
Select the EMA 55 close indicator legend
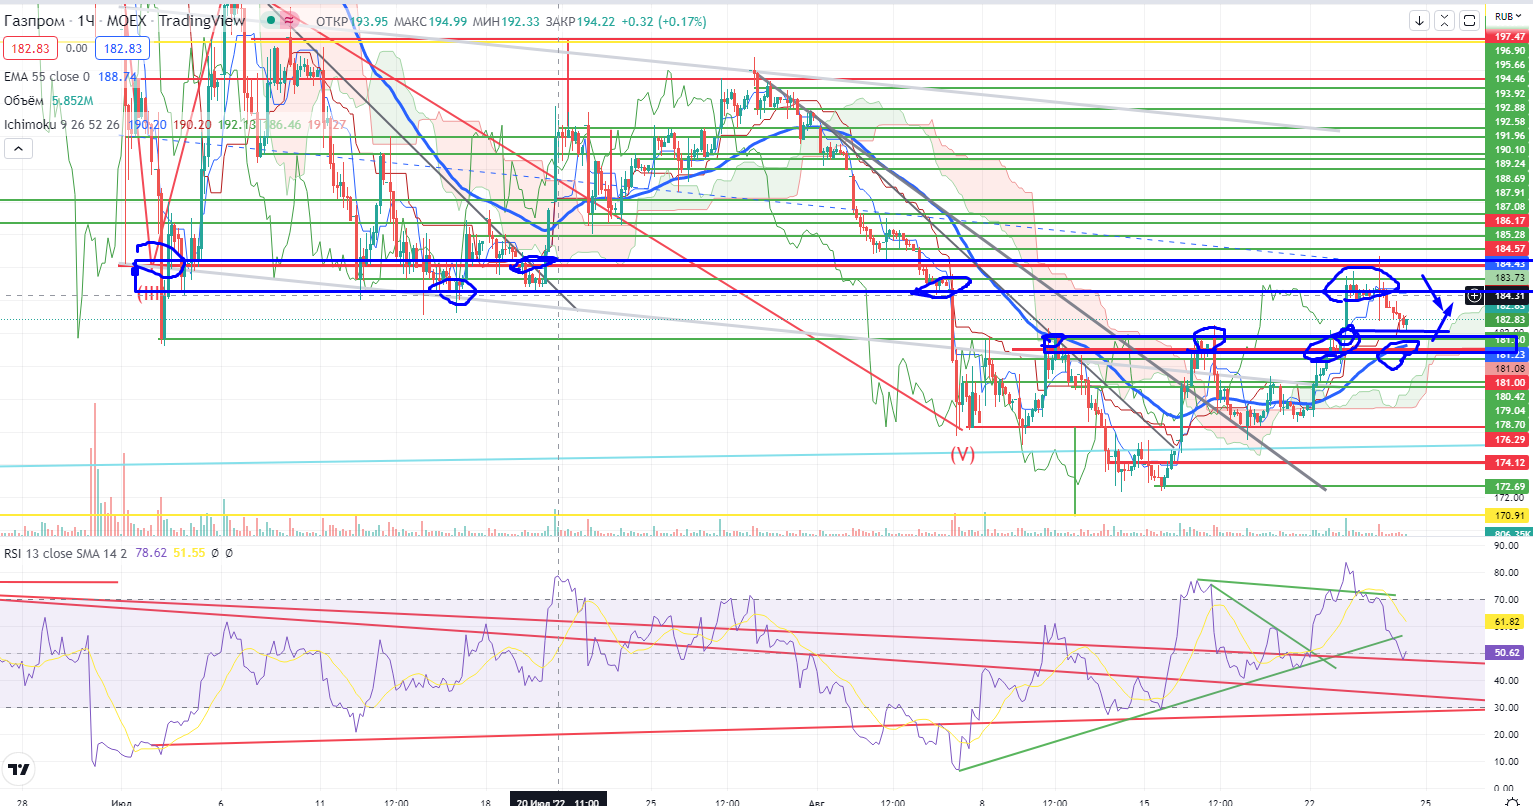click(47, 76)
